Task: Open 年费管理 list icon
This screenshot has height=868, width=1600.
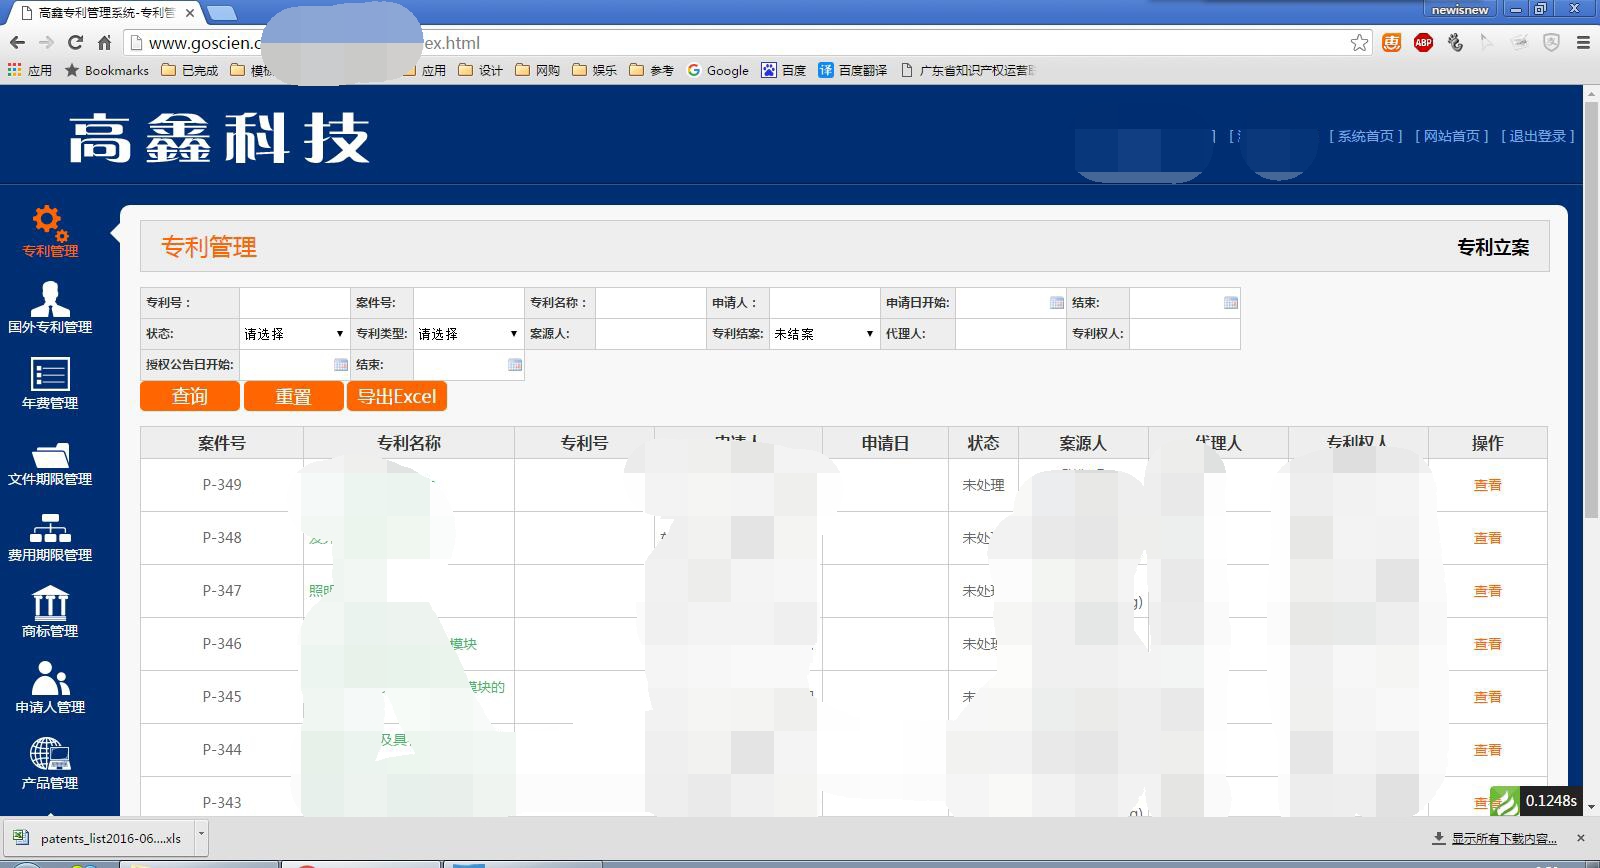Action: 49,375
